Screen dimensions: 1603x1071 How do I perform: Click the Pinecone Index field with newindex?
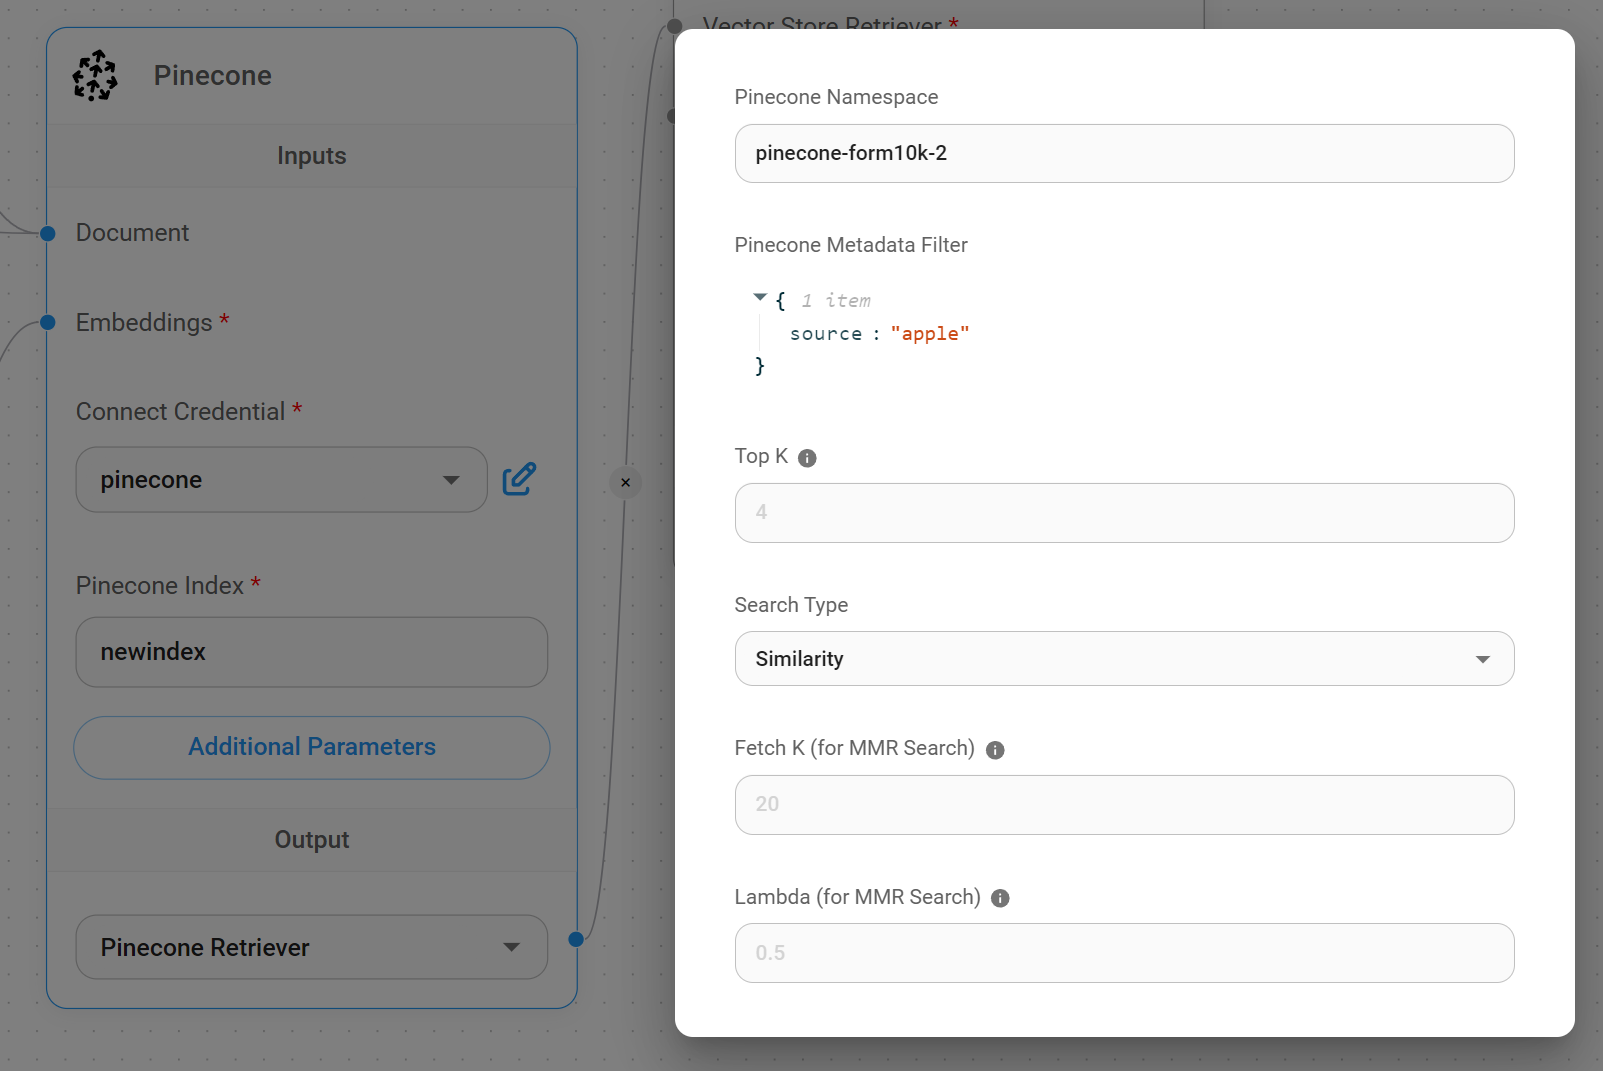(x=311, y=652)
